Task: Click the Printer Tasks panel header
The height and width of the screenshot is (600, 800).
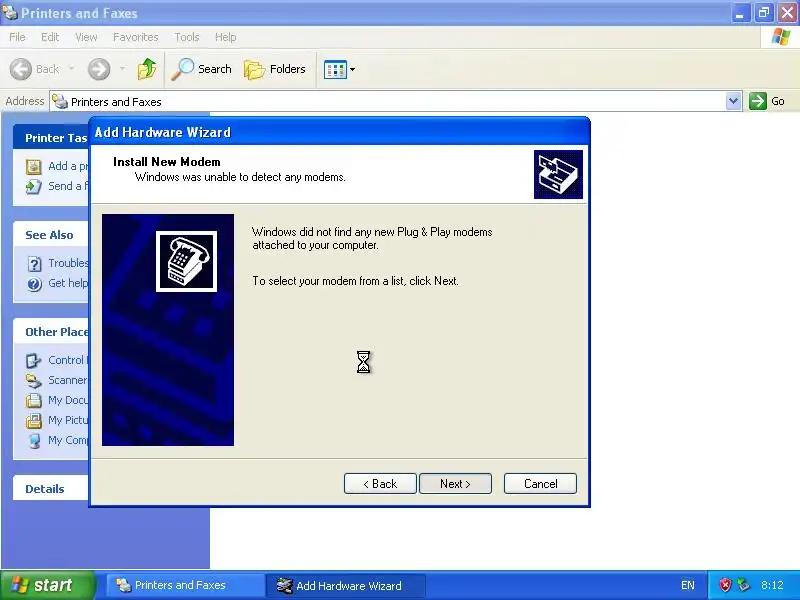Action: 51,138
